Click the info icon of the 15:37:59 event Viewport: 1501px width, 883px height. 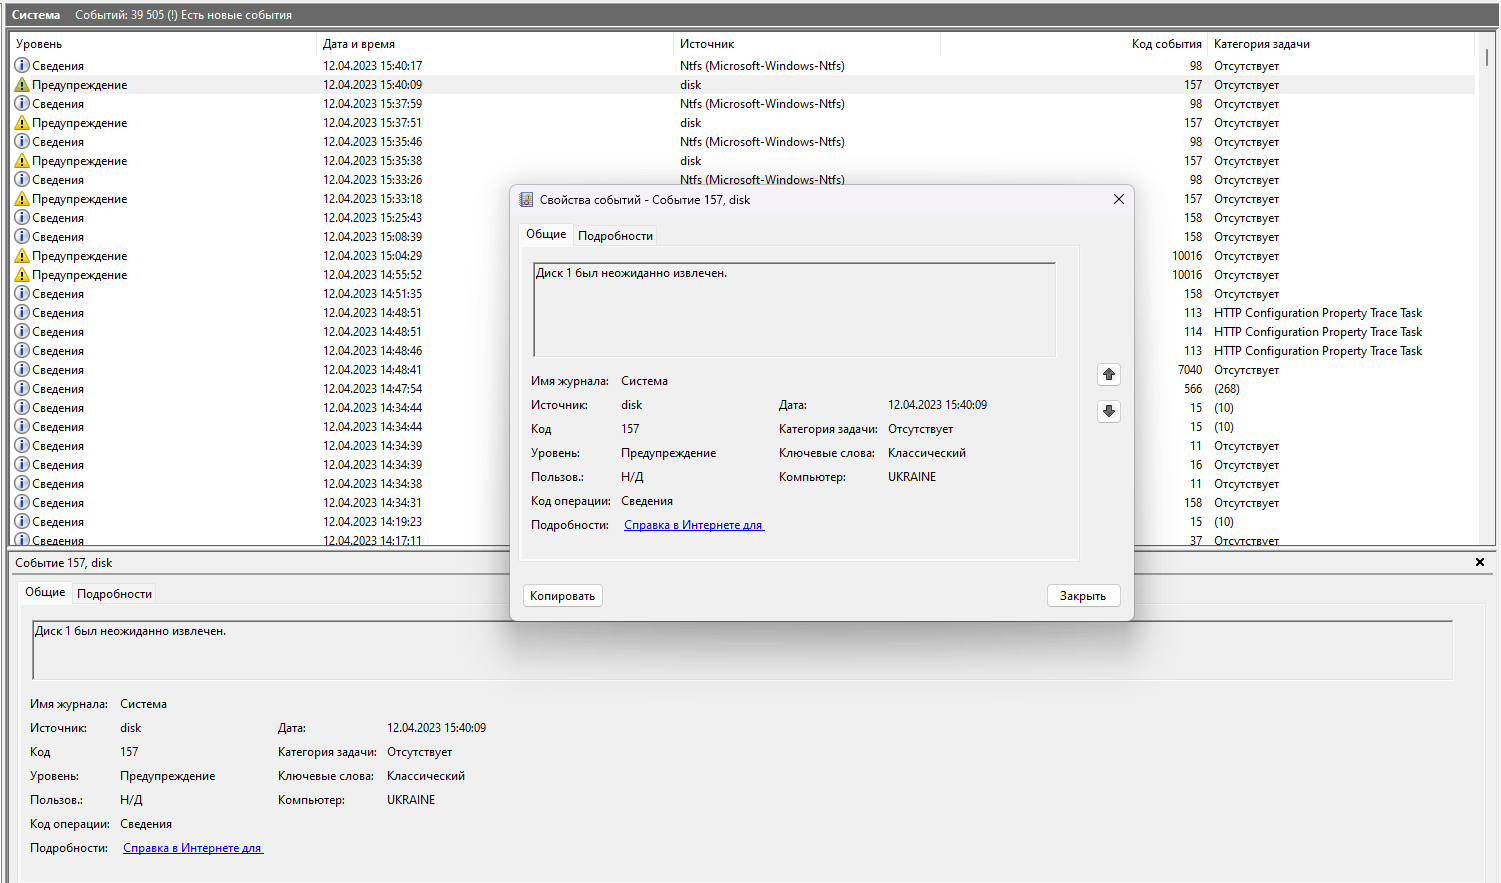[22, 104]
